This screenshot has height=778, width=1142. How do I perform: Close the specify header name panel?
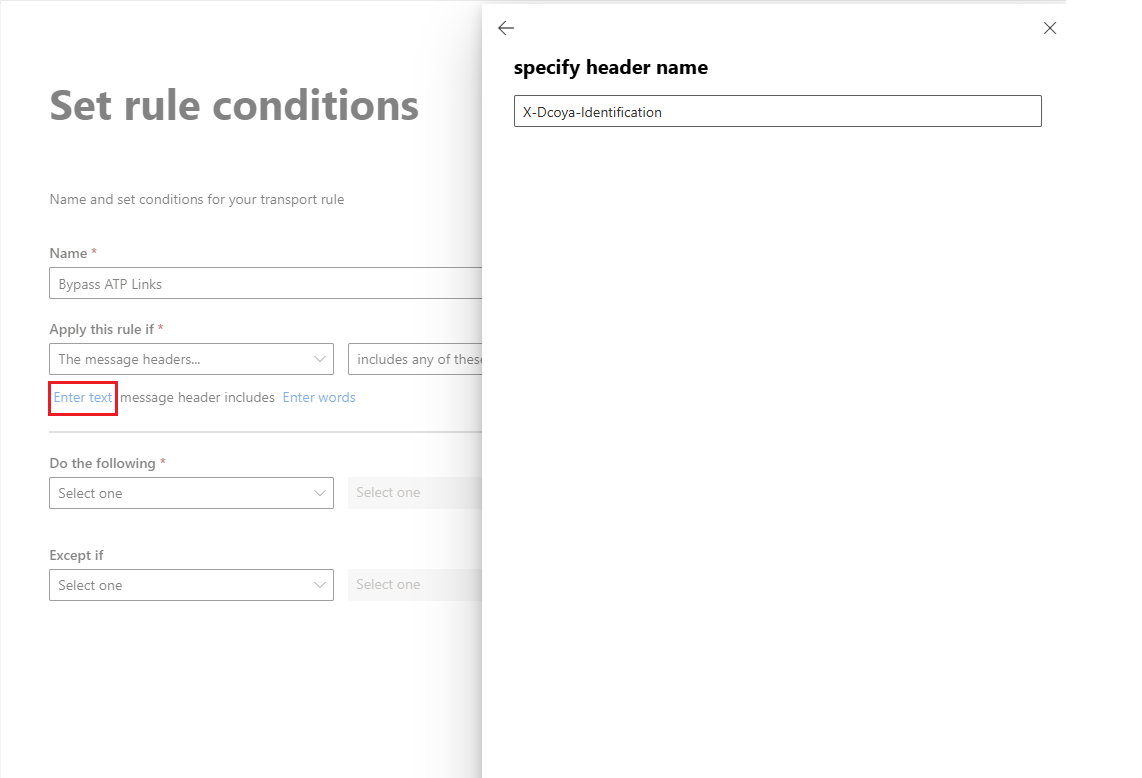[x=1050, y=28]
